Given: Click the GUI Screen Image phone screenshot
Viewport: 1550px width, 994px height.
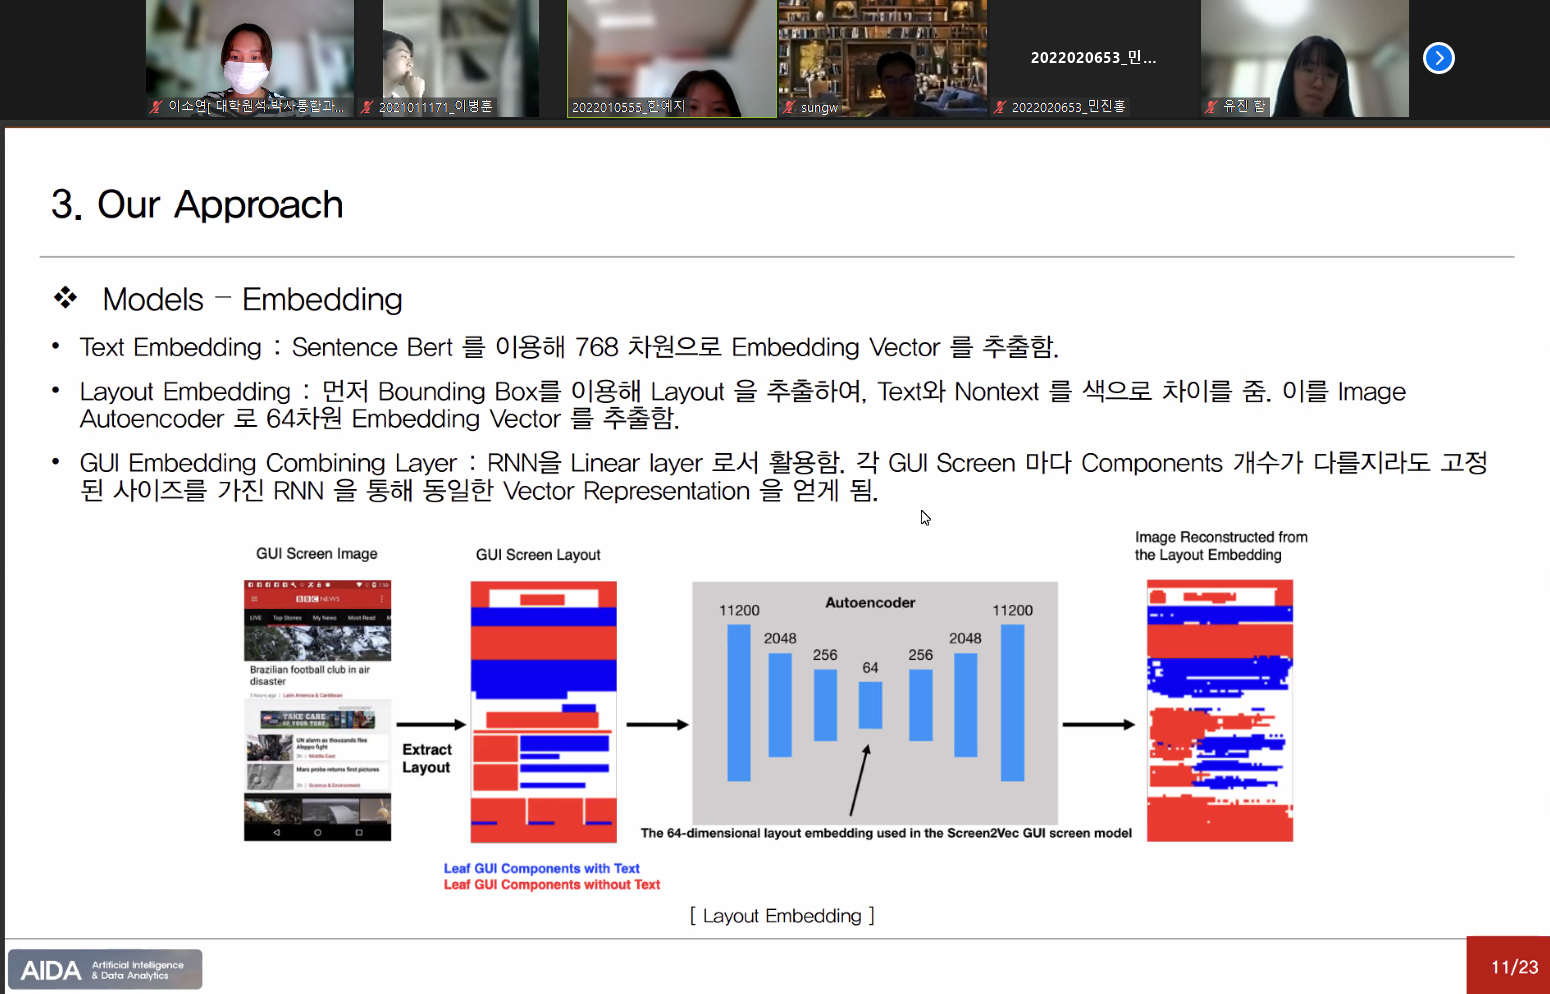Looking at the screenshot, I should (317, 710).
